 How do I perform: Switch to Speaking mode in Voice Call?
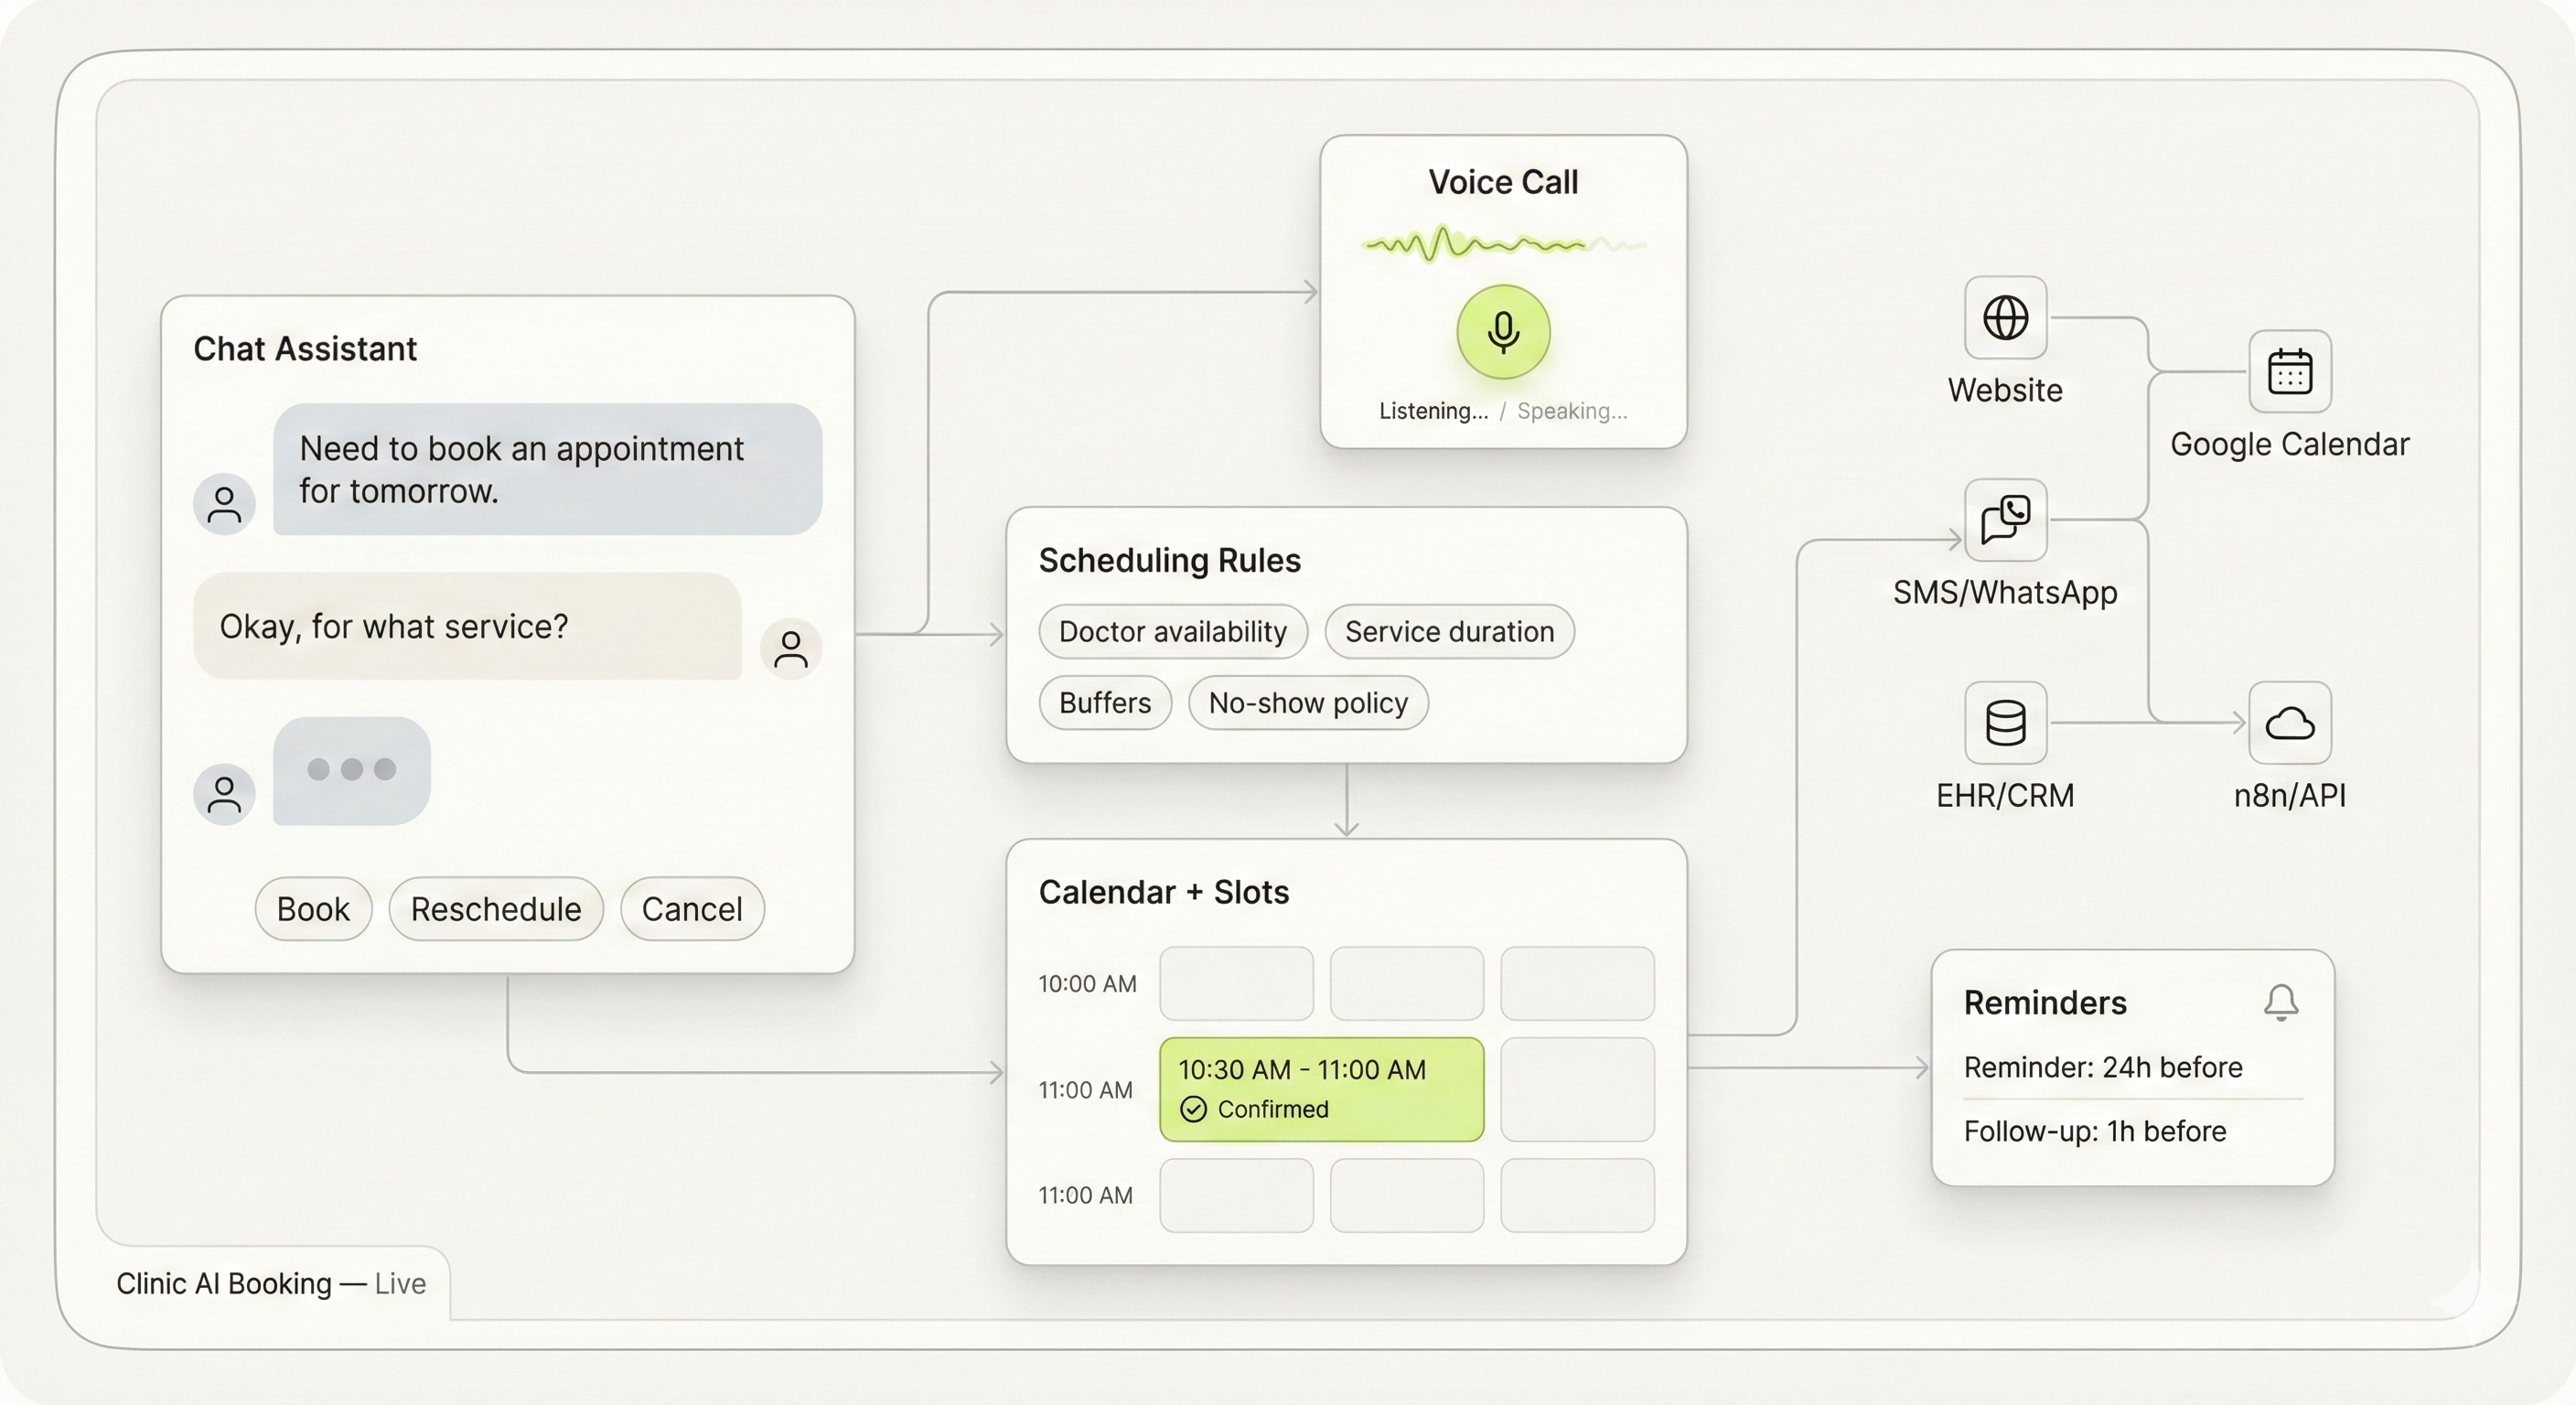pos(1570,410)
